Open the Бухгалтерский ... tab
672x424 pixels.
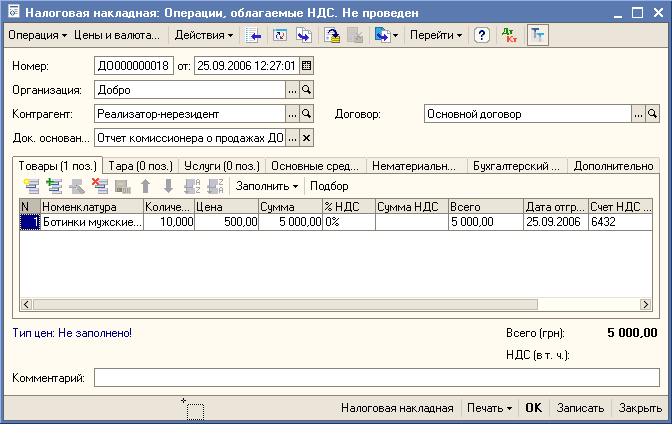click(516, 166)
